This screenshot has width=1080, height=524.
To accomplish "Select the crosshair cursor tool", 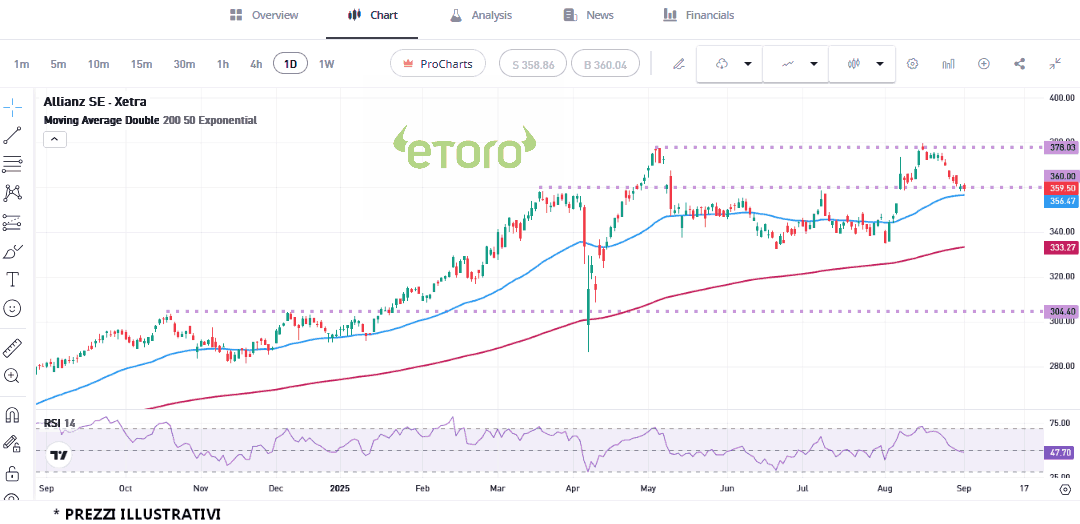I will [x=13, y=107].
